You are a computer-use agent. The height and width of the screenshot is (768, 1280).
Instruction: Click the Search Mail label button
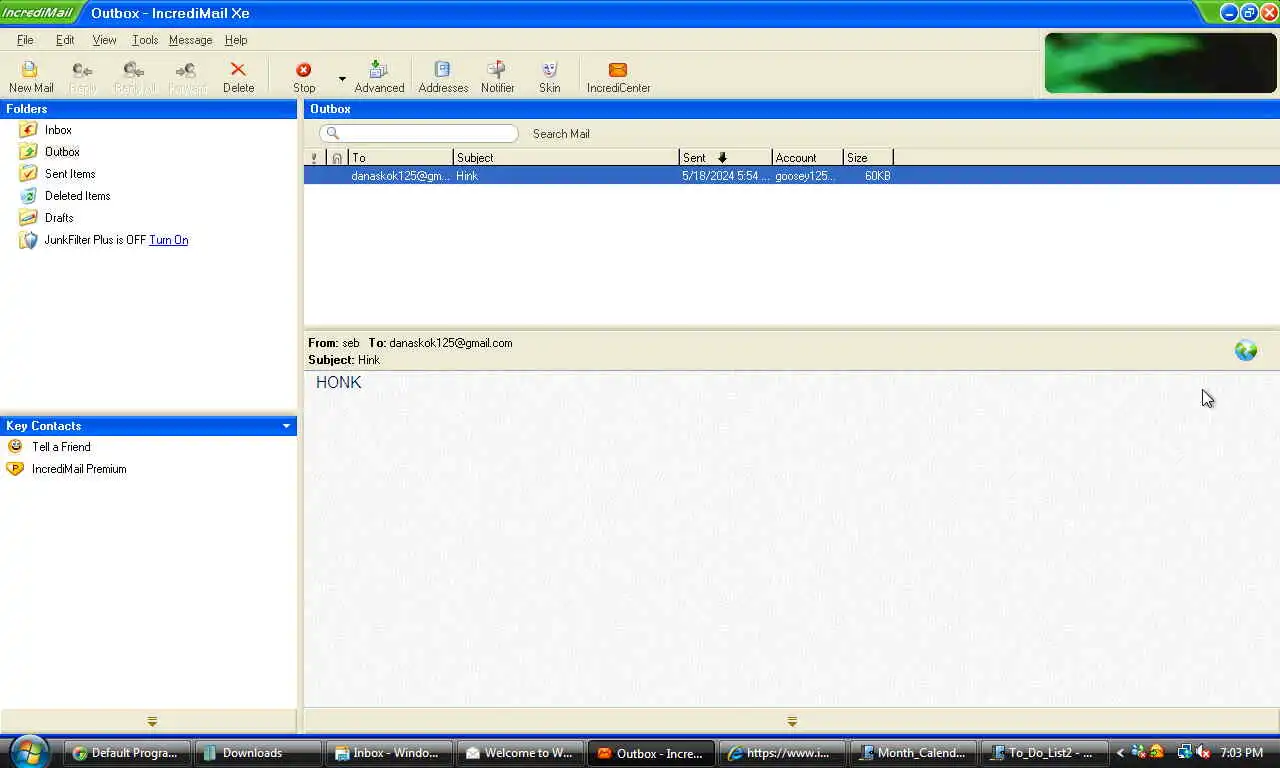point(561,134)
